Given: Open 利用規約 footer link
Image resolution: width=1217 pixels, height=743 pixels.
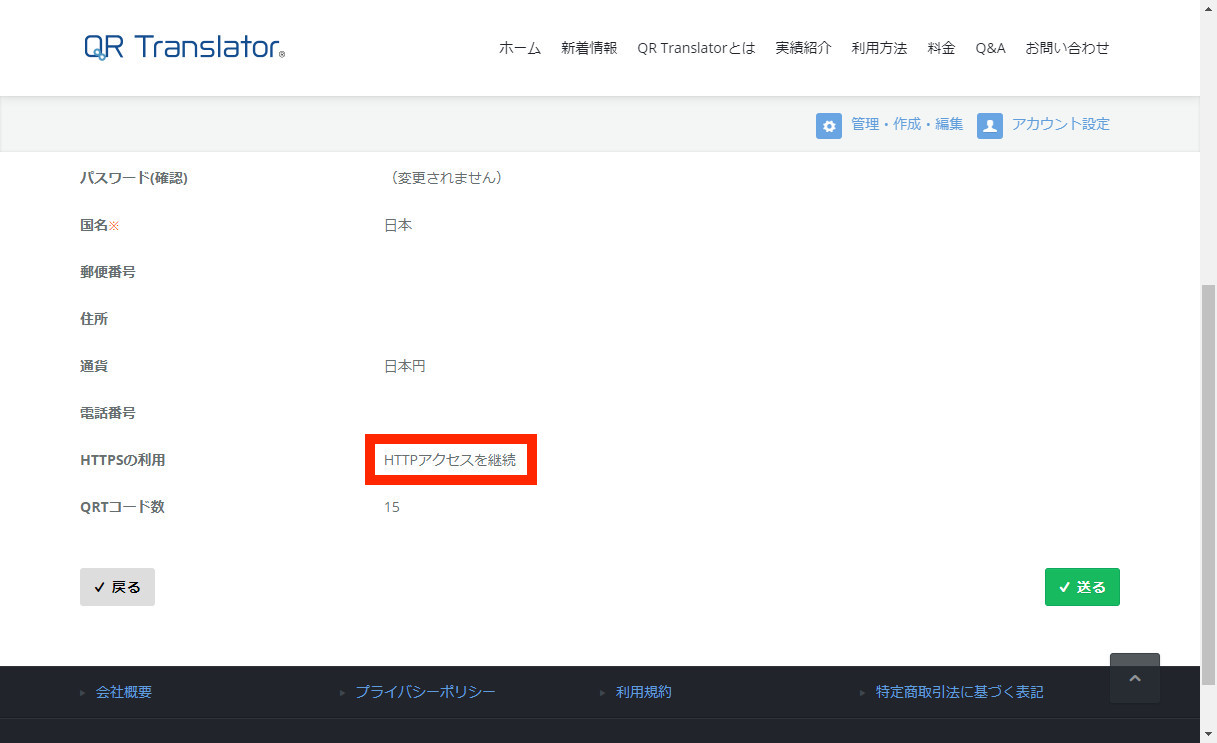Looking at the screenshot, I should pos(644,692).
